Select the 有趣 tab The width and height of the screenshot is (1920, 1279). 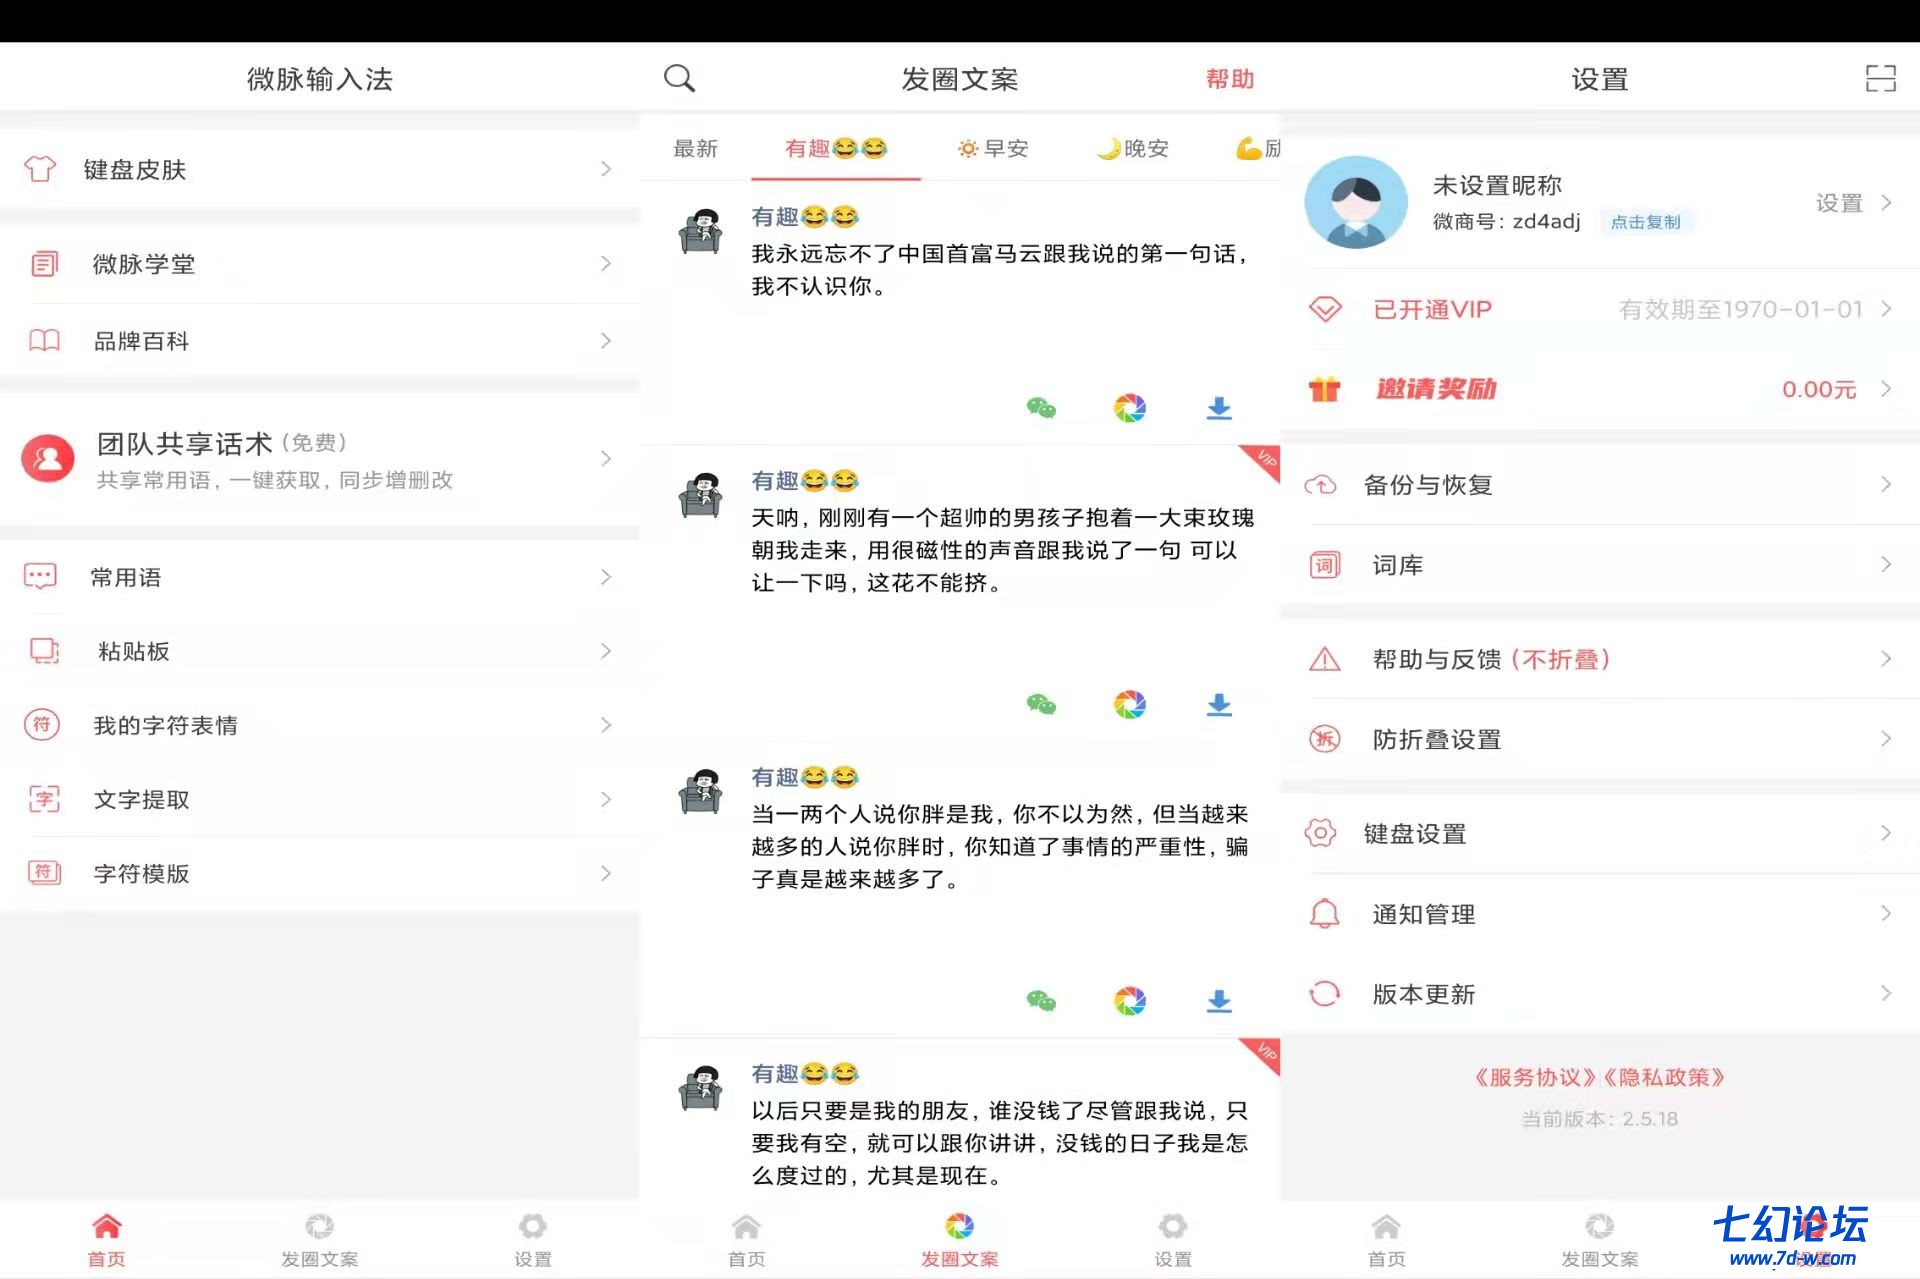(x=836, y=149)
